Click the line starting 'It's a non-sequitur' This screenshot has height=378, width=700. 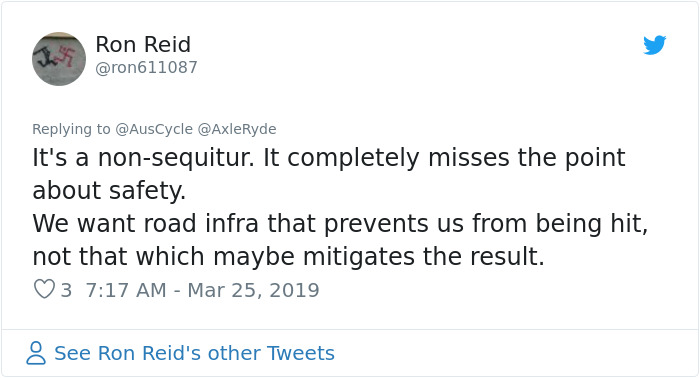click(x=329, y=158)
